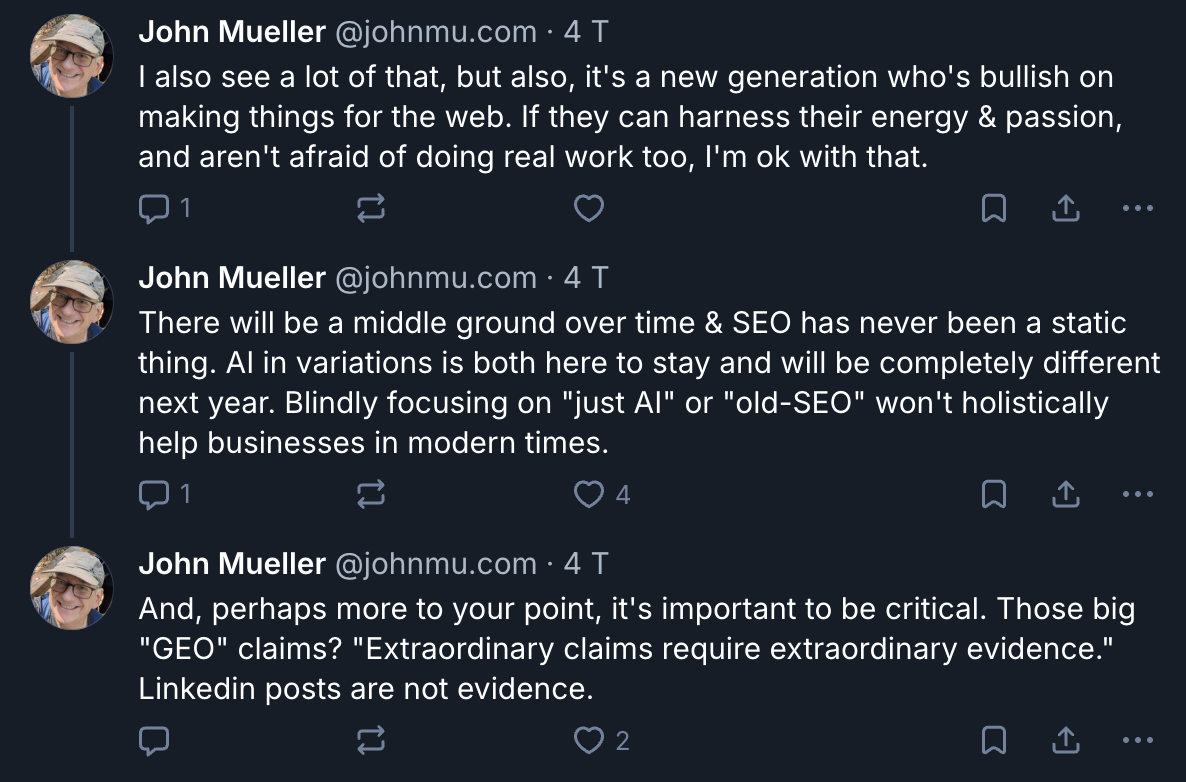Bookmark the first John Mueller post
Image resolution: width=1186 pixels, height=782 pixels.
click(x=993, y=208)
